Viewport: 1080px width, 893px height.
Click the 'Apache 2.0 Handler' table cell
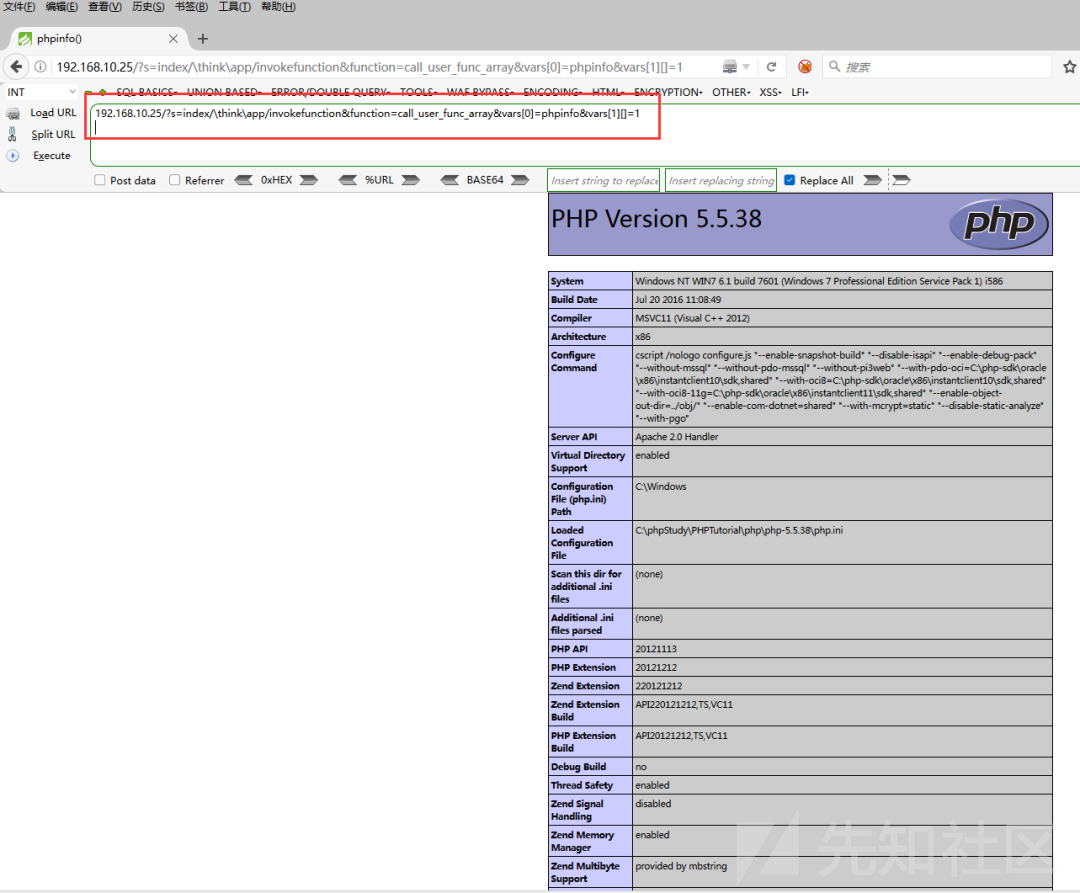tap(842, 437)
